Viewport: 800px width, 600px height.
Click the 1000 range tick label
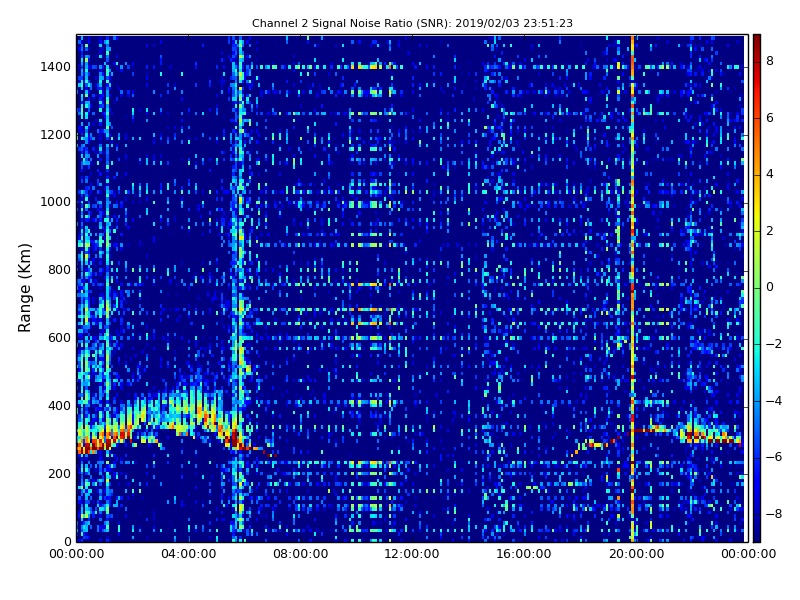click(x=56, y=202)
